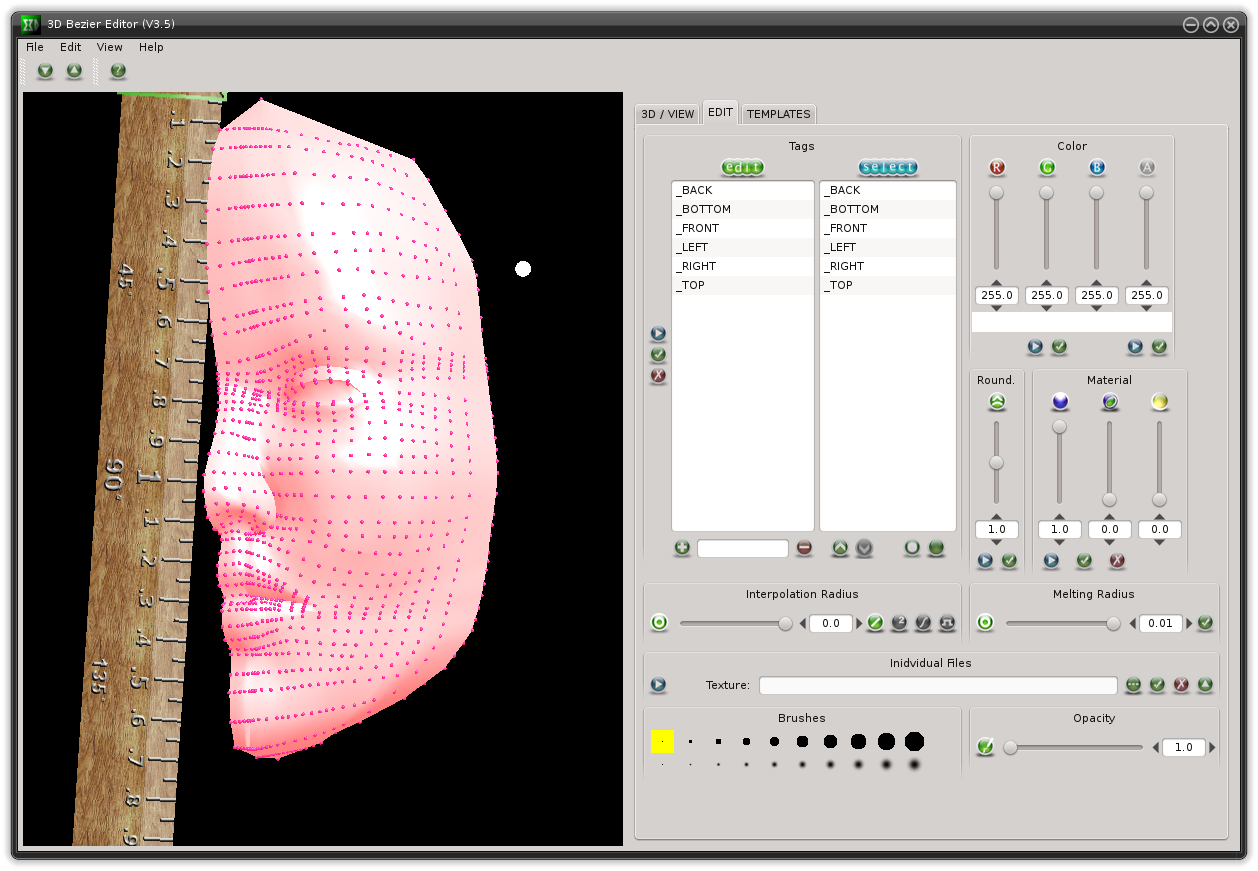This screenshot has height=871, width=1258.
Task: Click the question mark help toolbar icon
Action: (118, 71)
